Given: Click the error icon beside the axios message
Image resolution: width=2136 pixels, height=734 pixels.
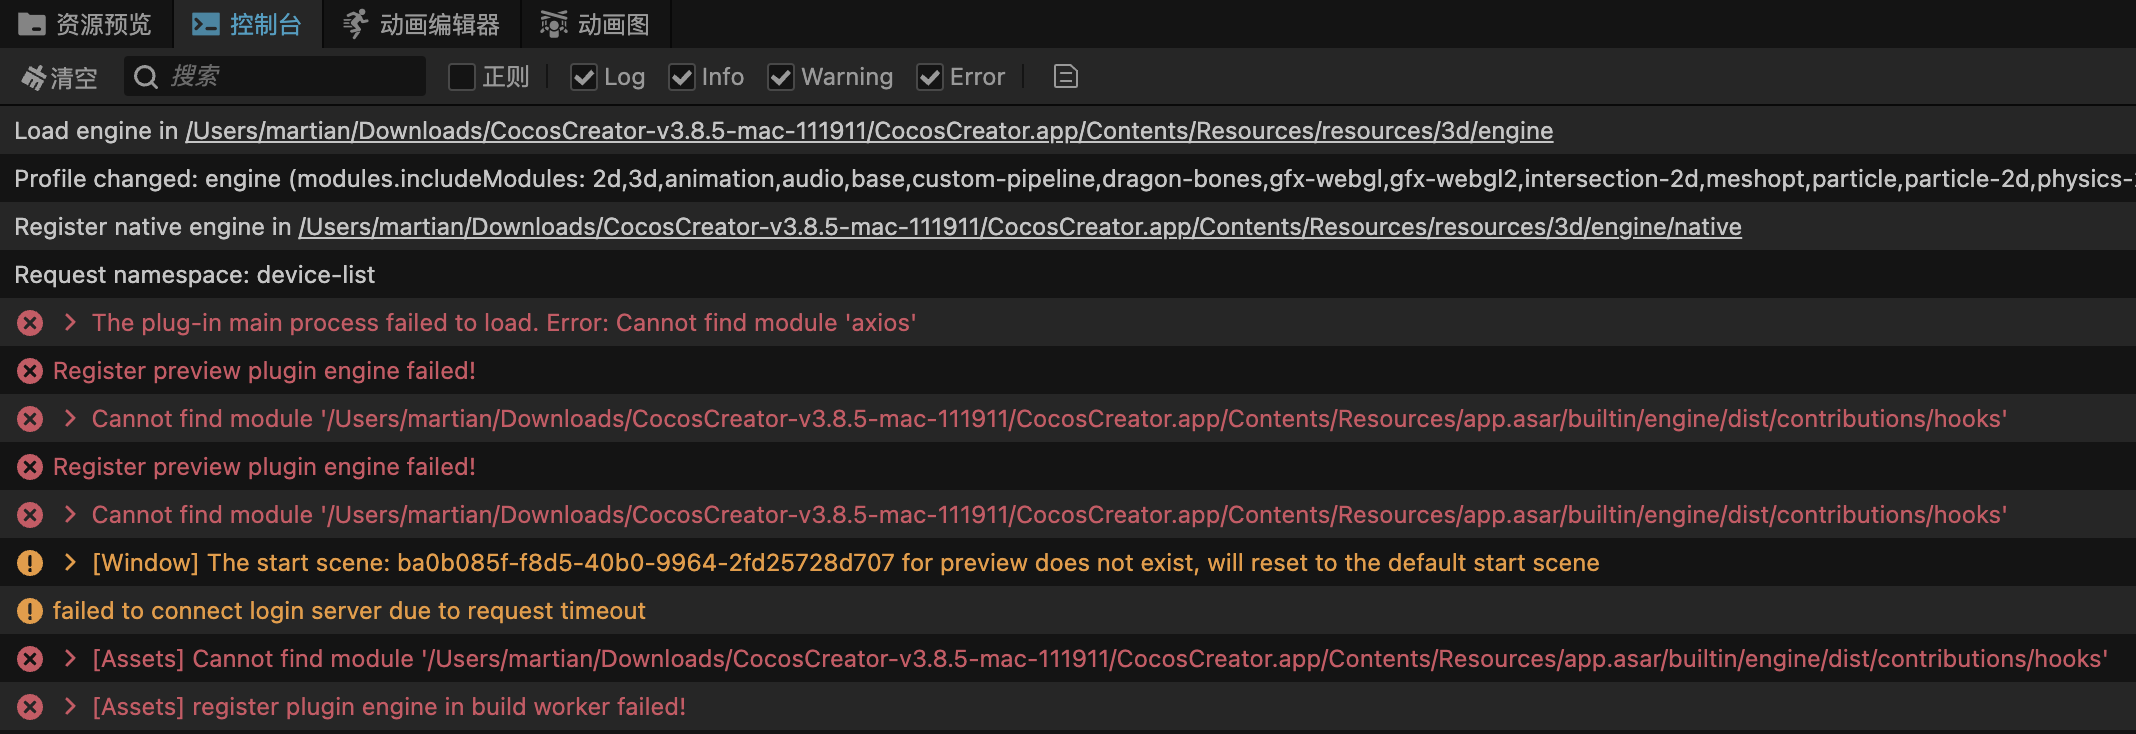Looking at the screenshot, I should [x=30, y=323].
